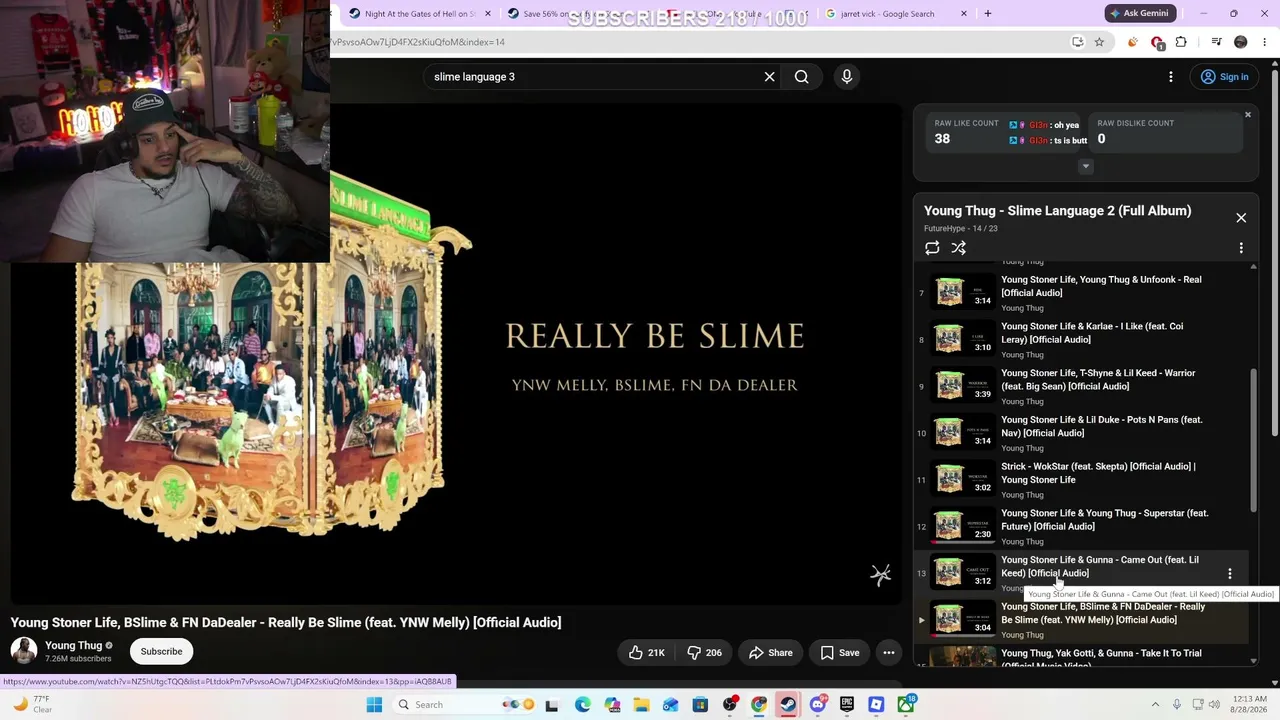
Task: Play 'Superstar (feat. Future)' track
Action: 1081,527
